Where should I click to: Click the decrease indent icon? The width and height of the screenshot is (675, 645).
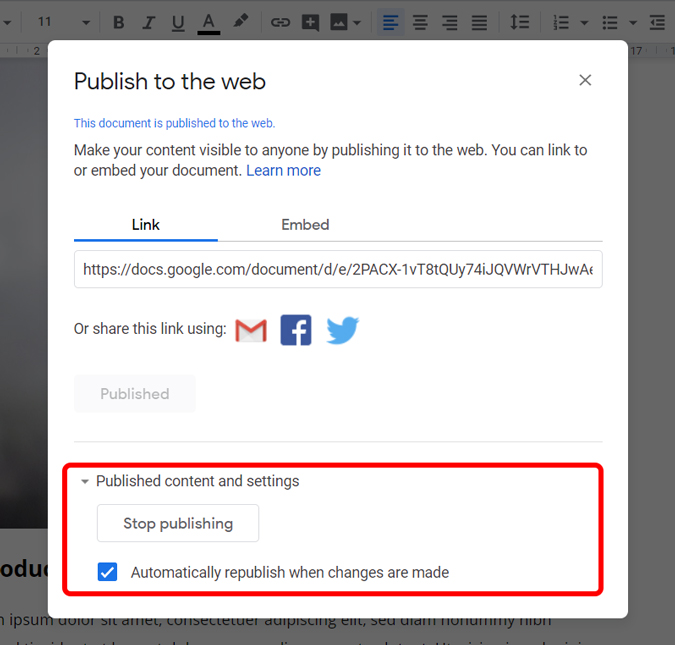pos(657,22)
